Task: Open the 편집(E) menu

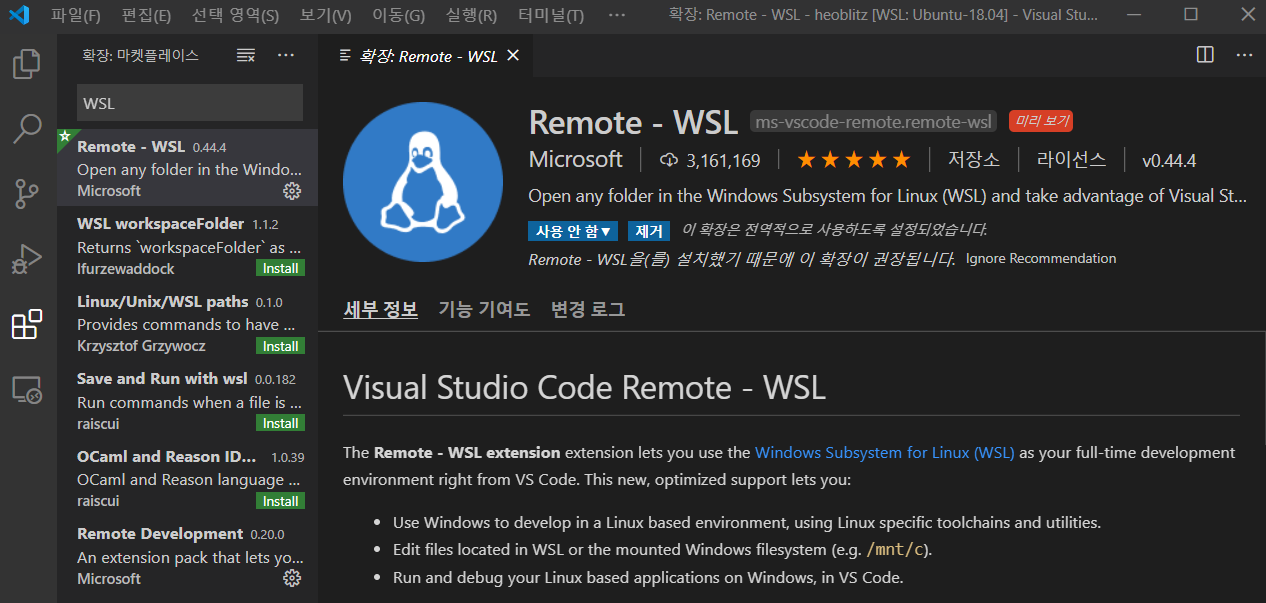Action: [x=146, y=16]
